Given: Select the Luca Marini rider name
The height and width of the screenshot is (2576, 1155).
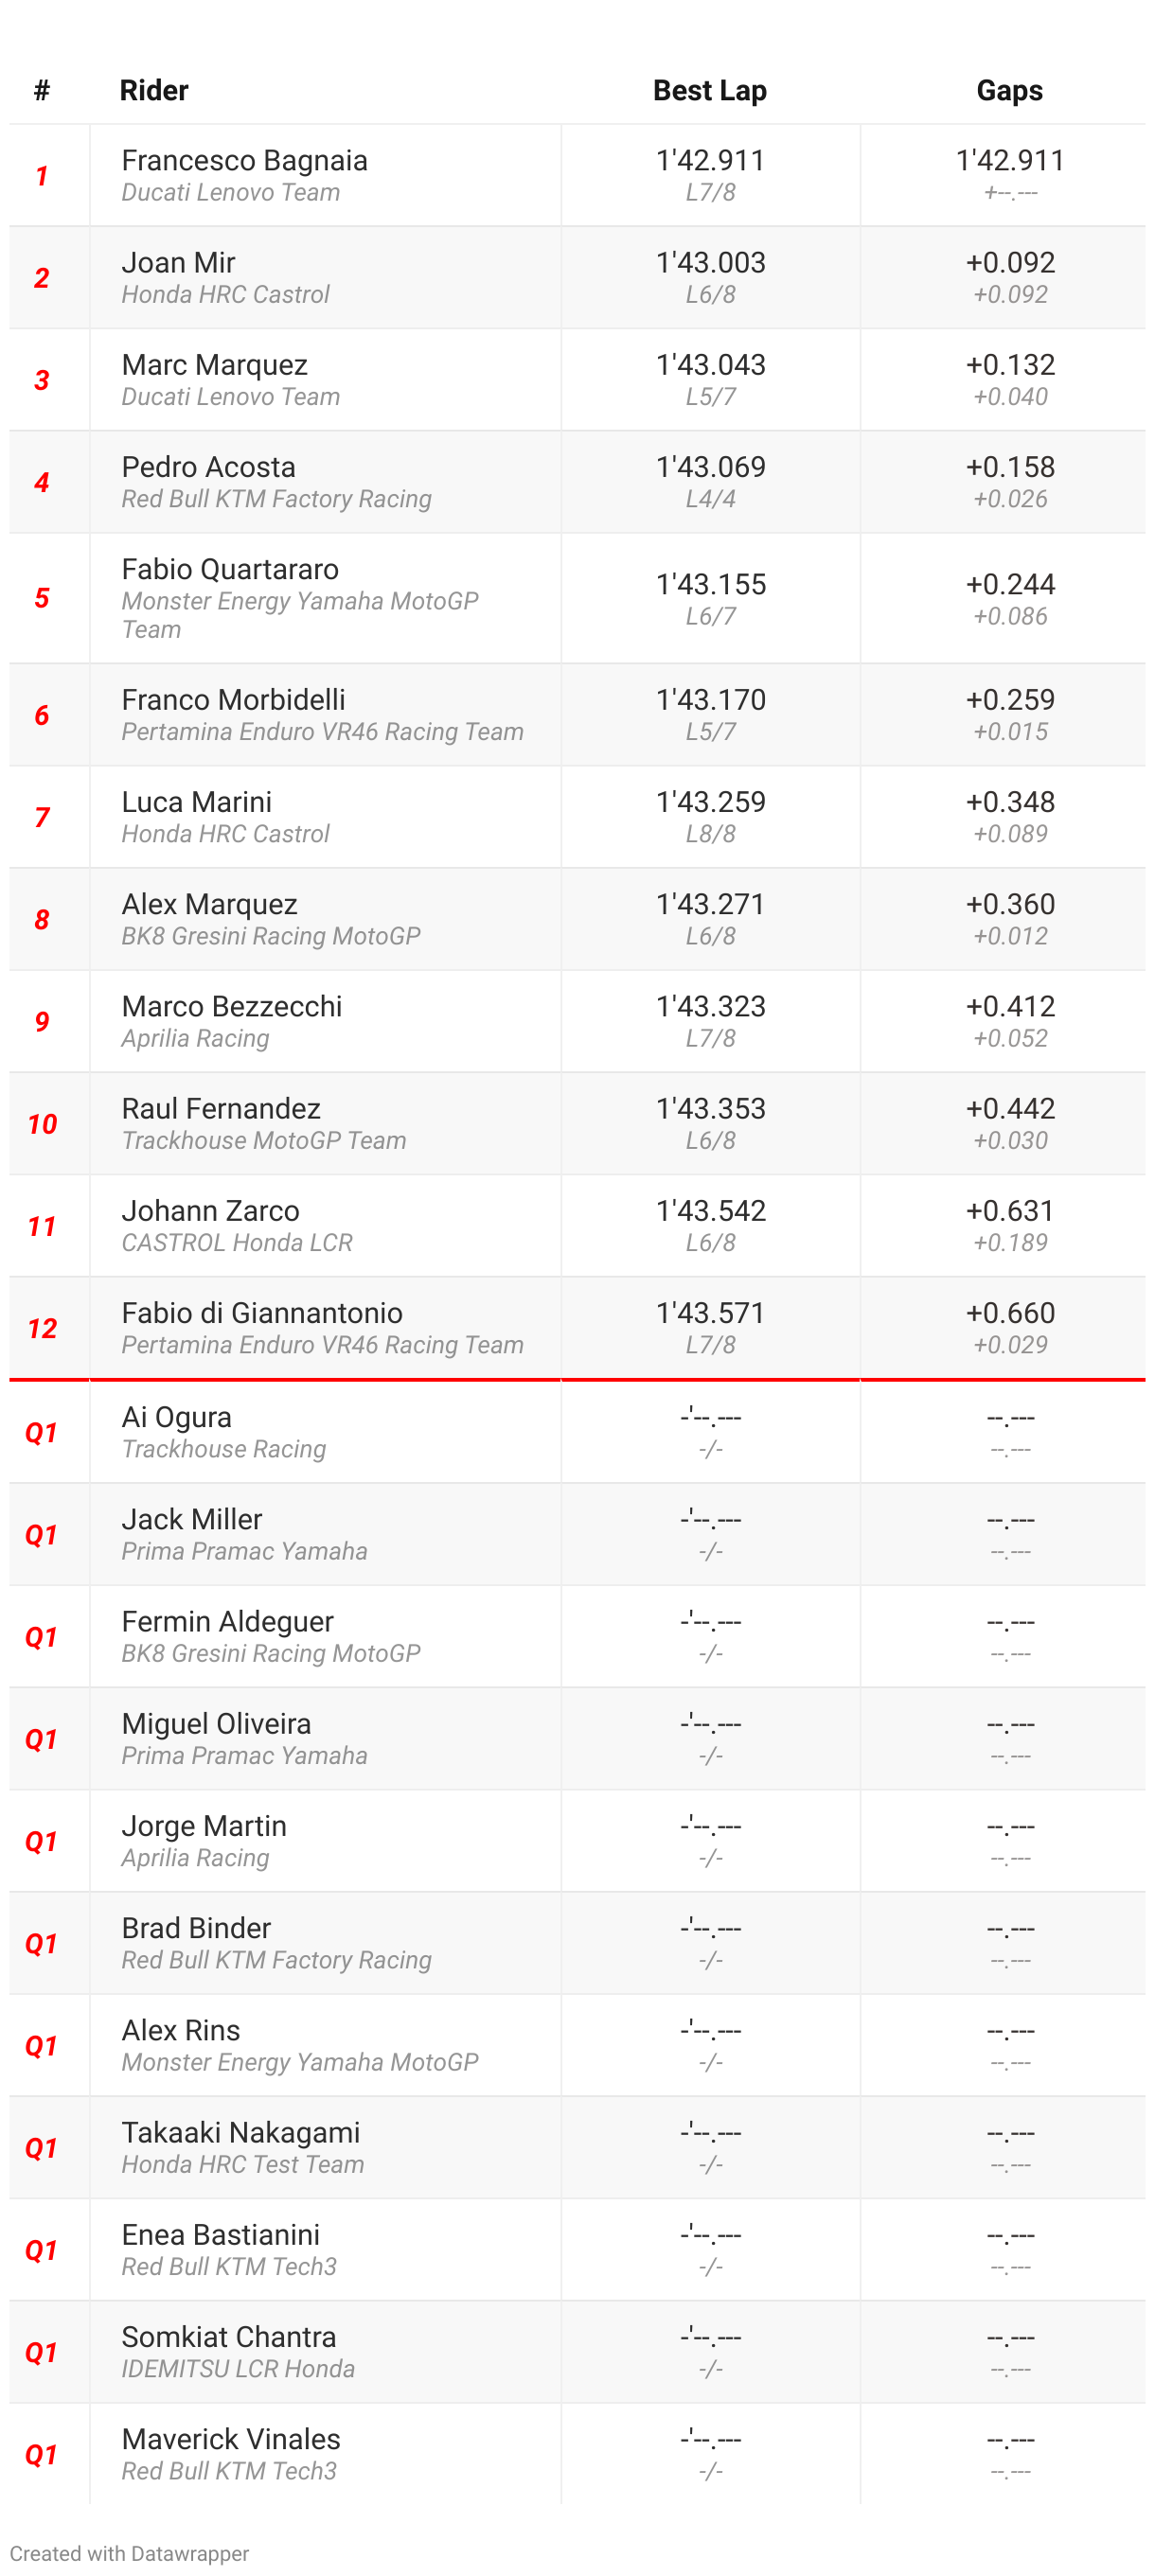Looking at the screenshot, I should point(196,802).
